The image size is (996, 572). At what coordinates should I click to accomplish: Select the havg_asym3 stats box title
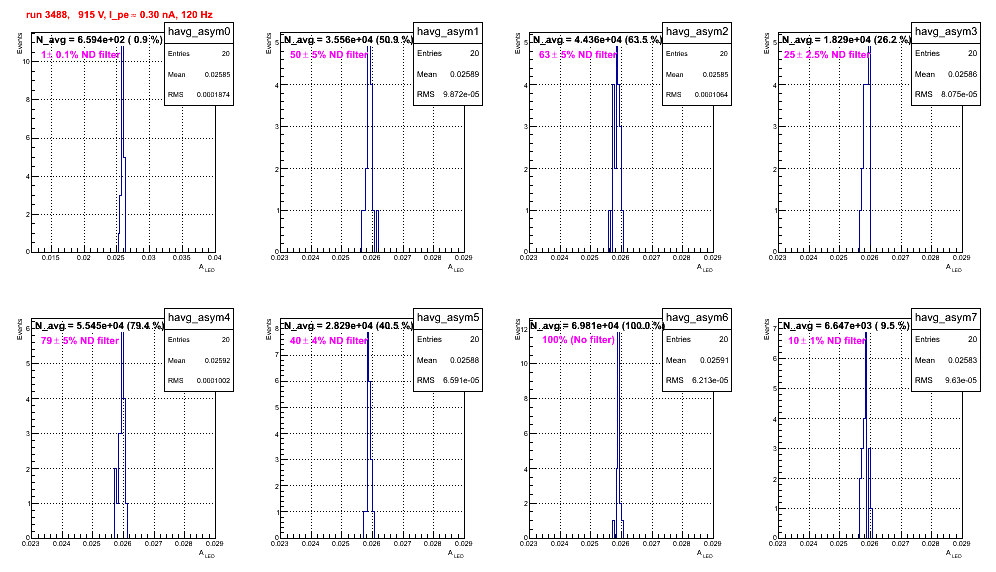(x=946, y=32)
